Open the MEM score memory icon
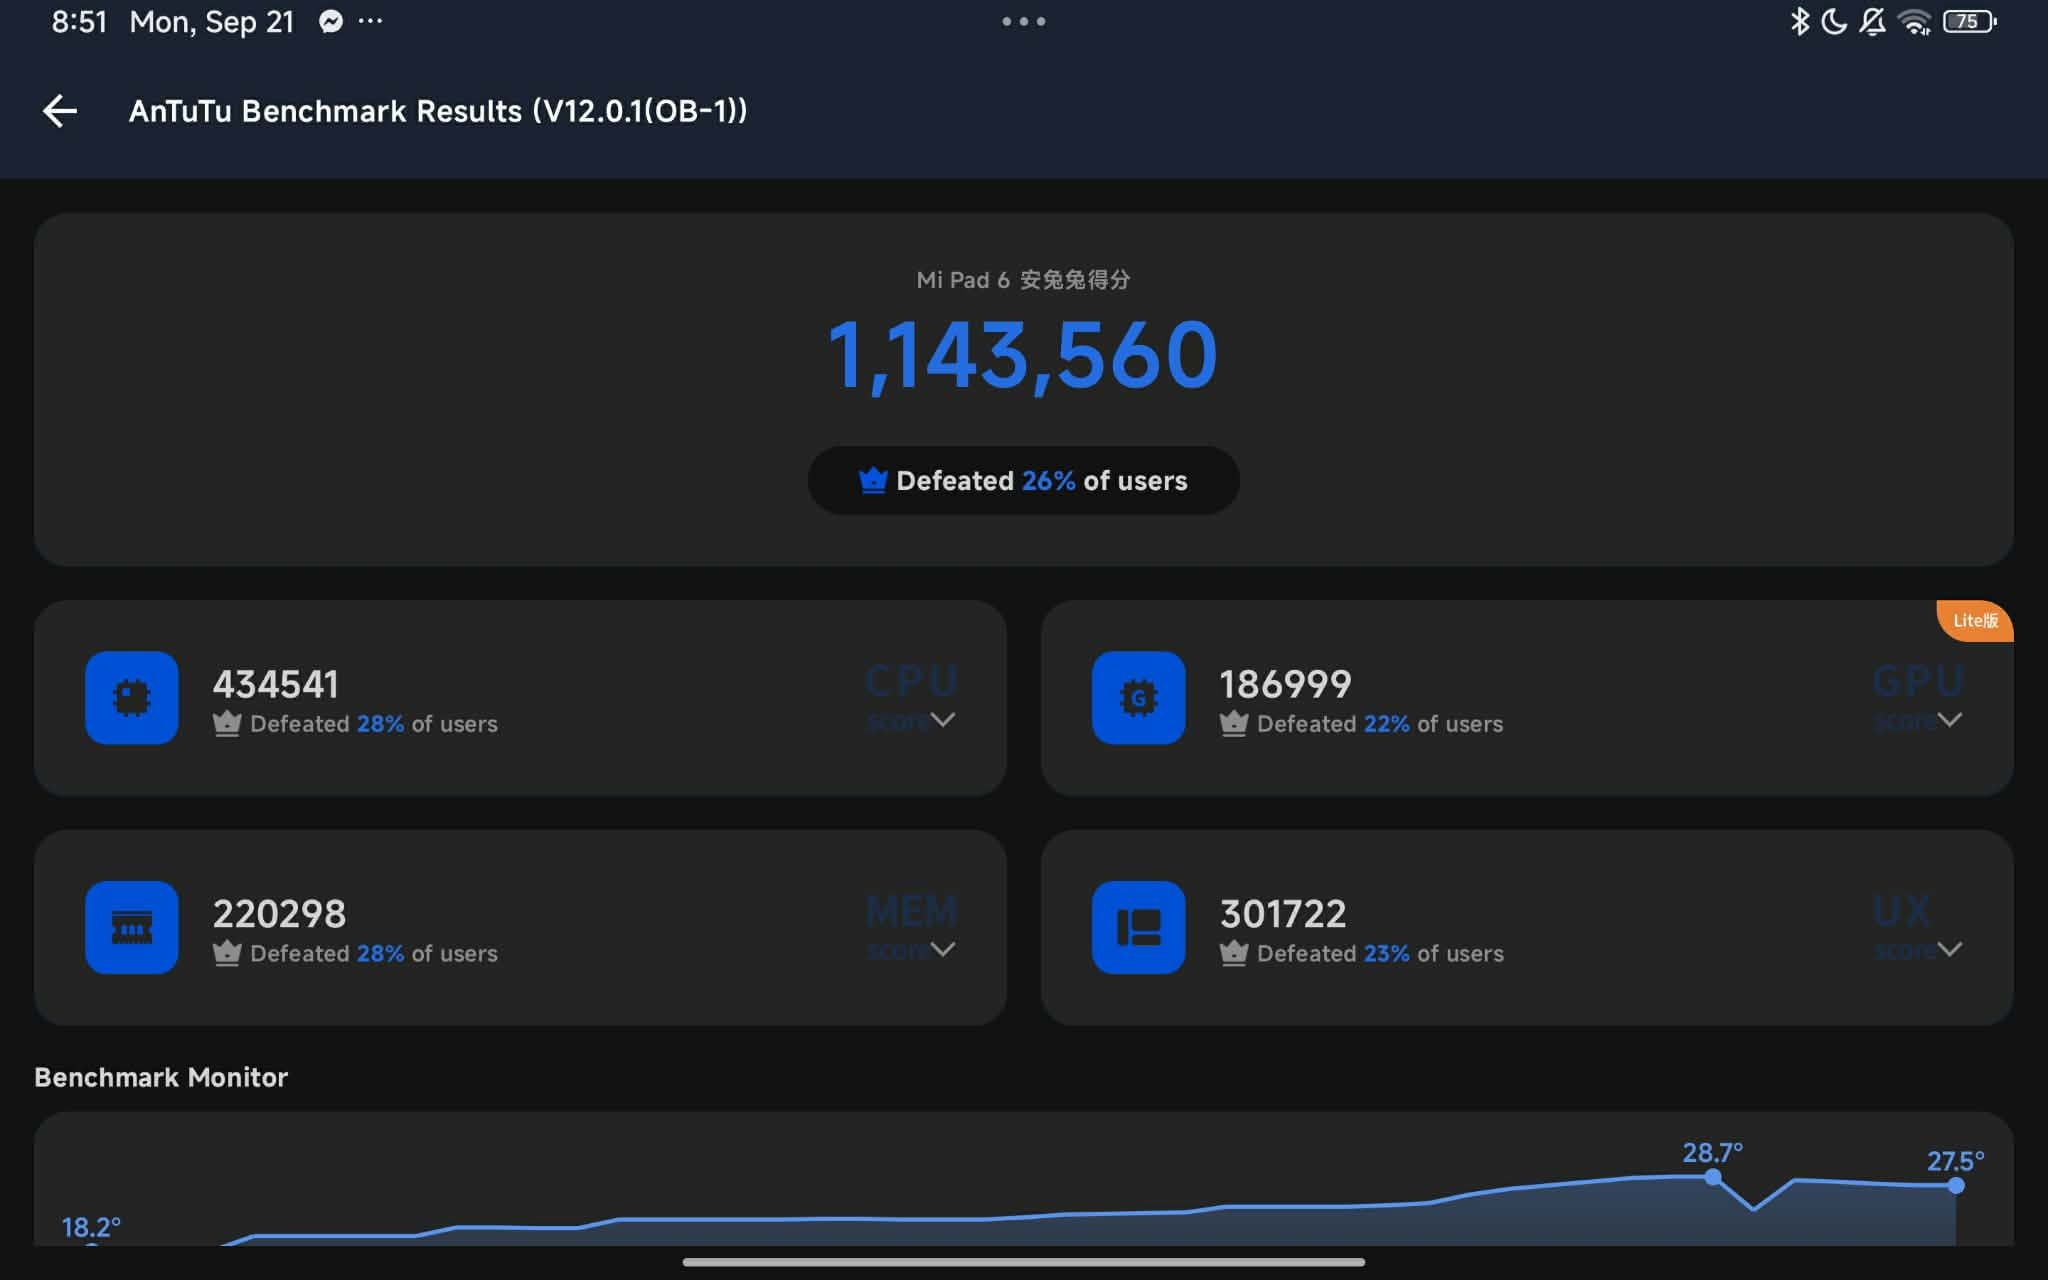Viewport: 2048px width, 1280px height. pyautogui.click(x=132, y=927)
